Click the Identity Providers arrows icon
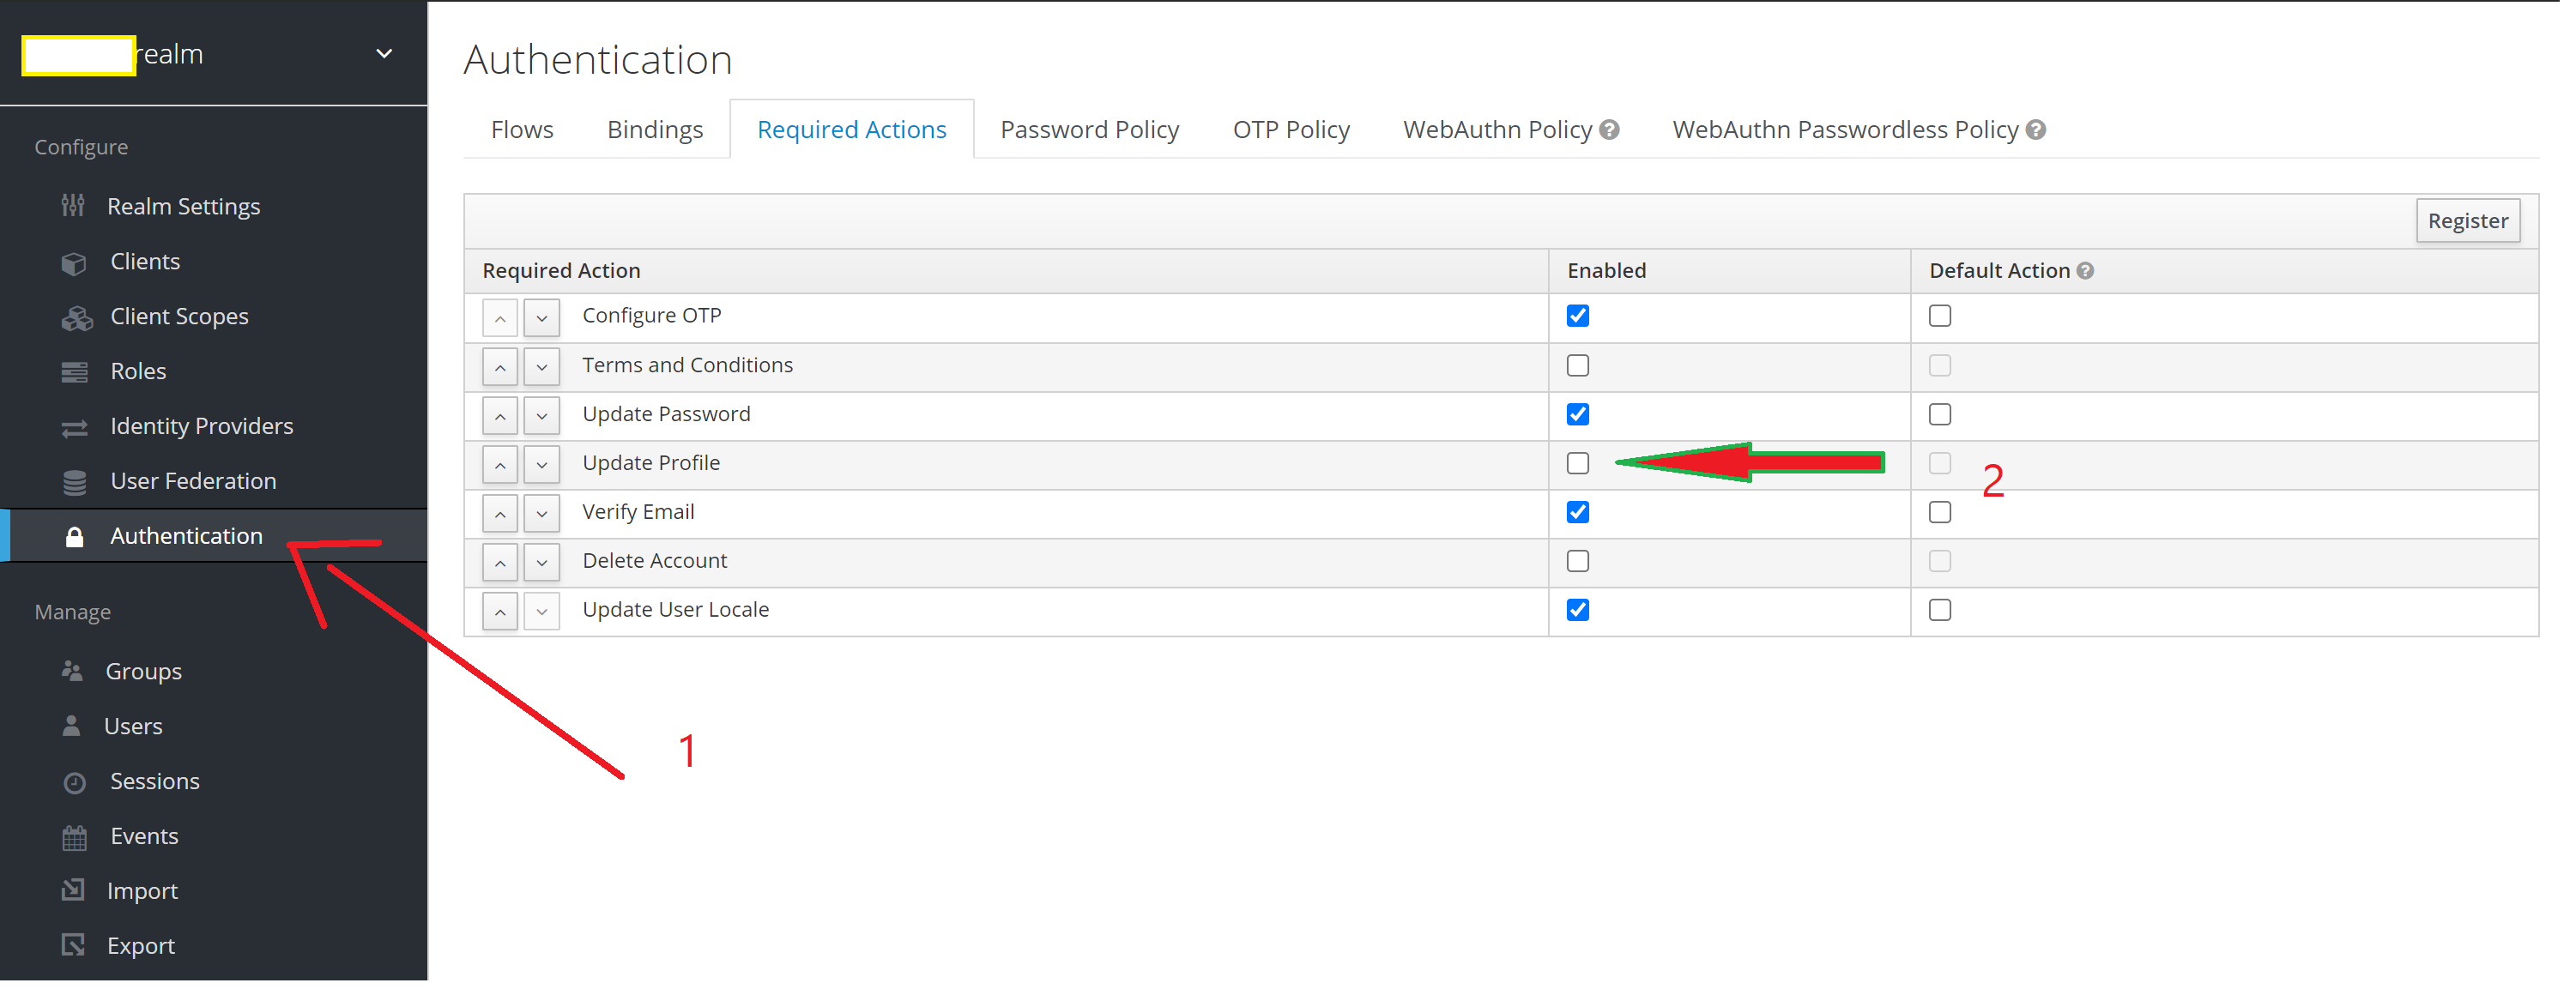 click(75, 428)
